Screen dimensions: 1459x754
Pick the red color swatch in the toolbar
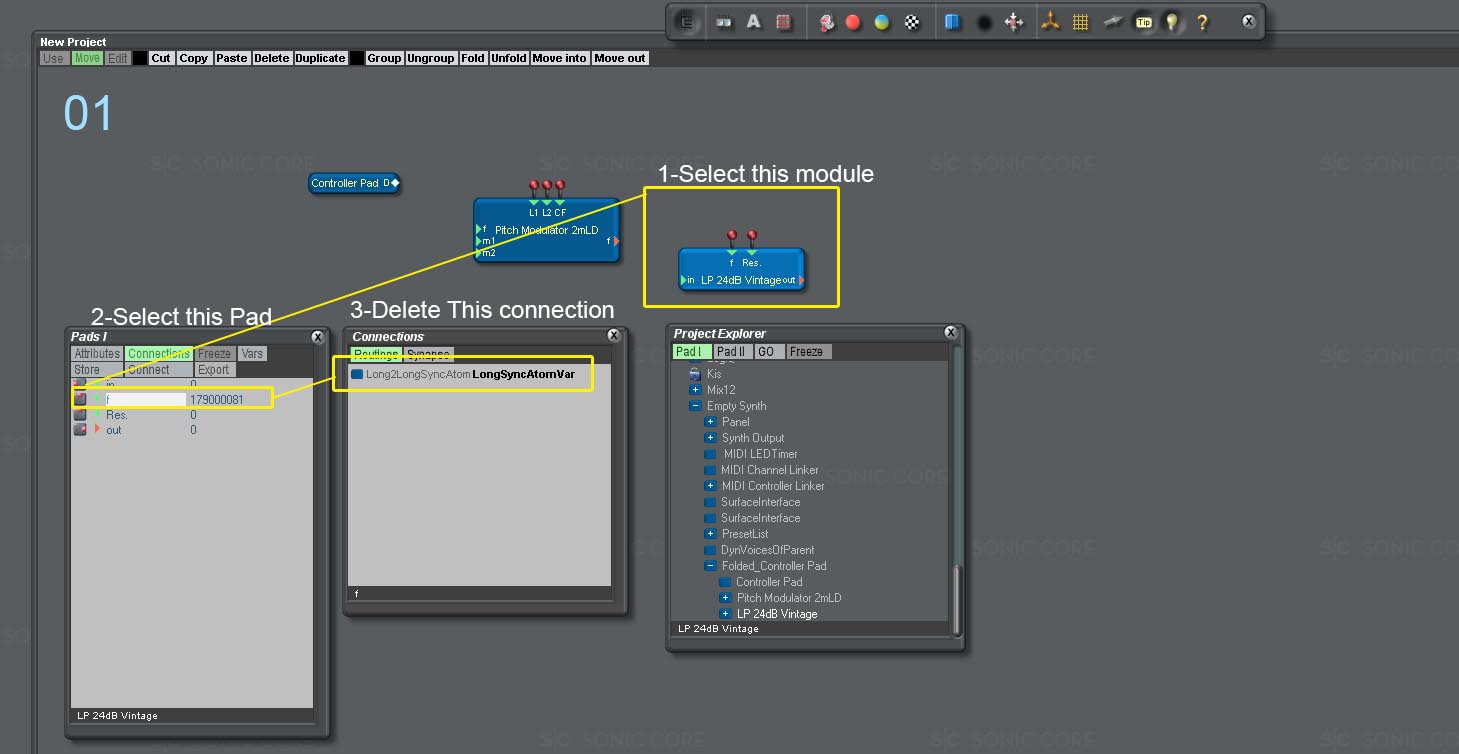pyautogui.click(x=851, y=22)
